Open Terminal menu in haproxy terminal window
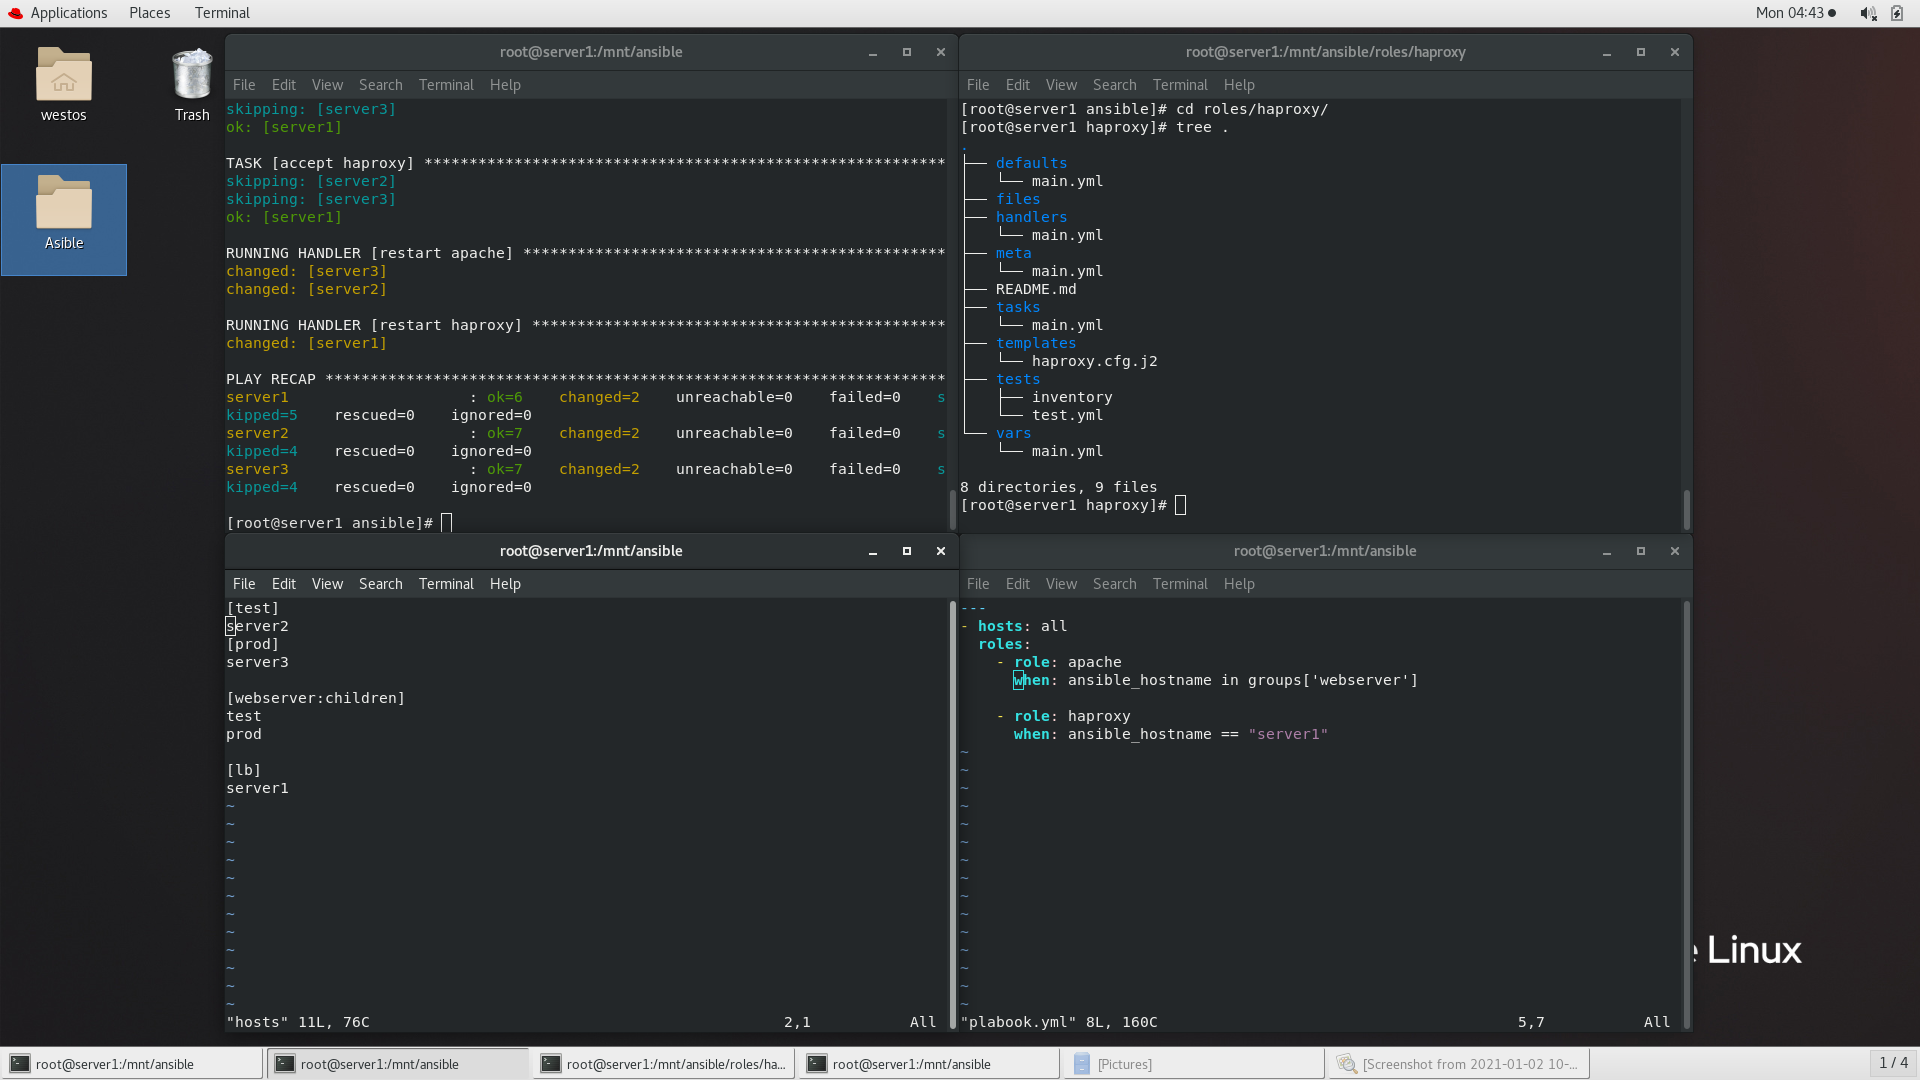1920x1080 pixels. tap(1179, 85)
